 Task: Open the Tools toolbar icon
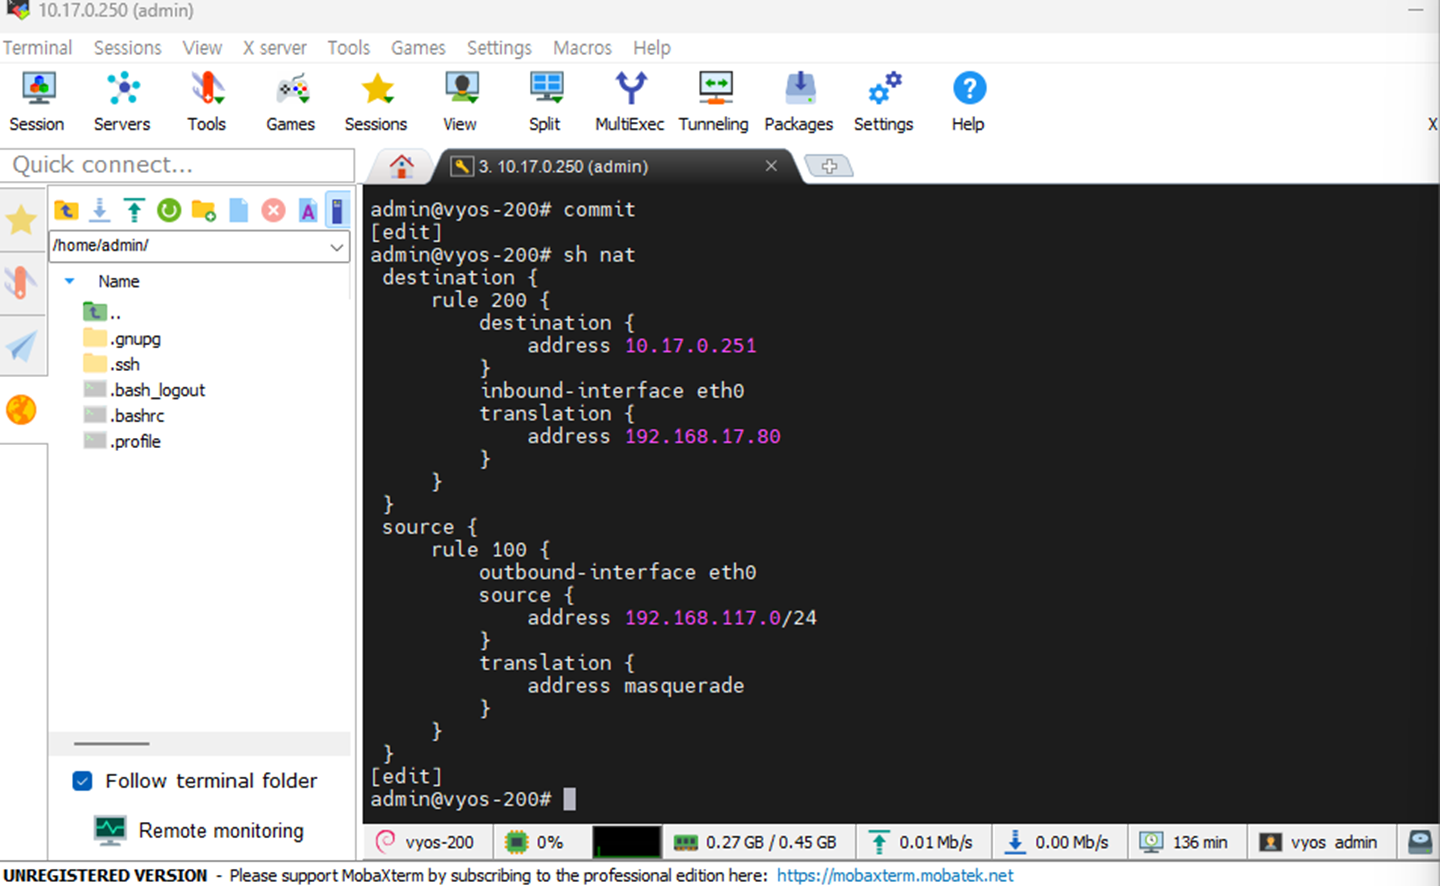point(207,102)
